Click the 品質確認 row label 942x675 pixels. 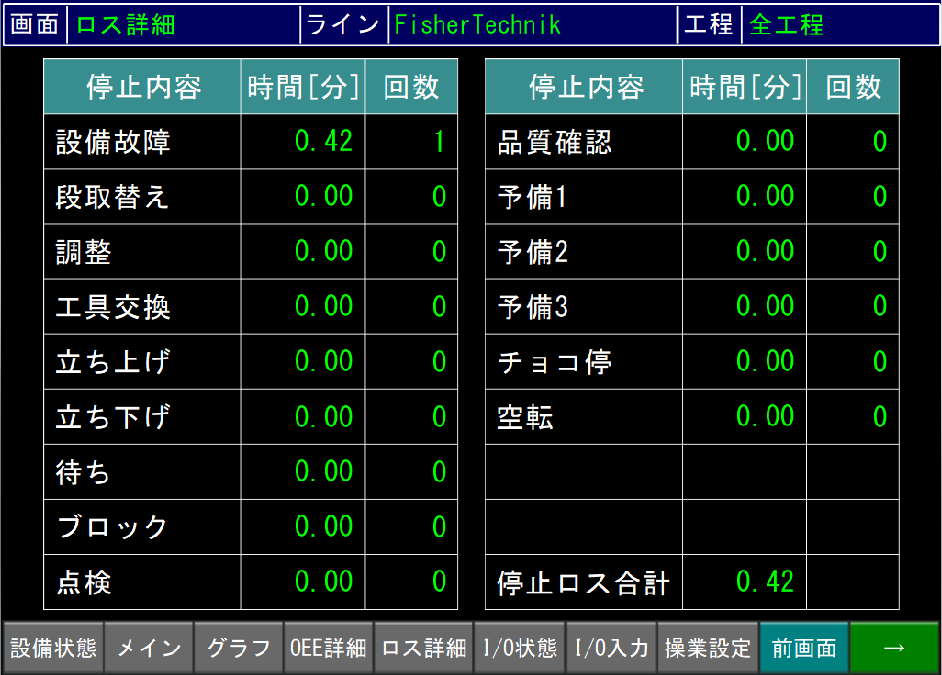point(555,142)
